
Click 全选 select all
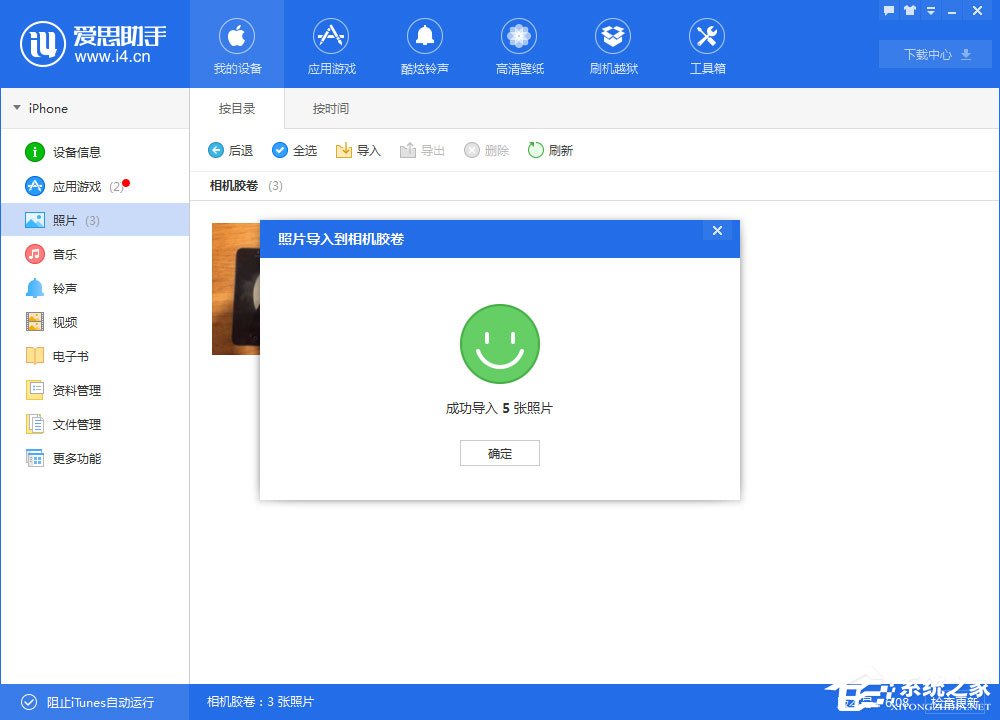294,151
